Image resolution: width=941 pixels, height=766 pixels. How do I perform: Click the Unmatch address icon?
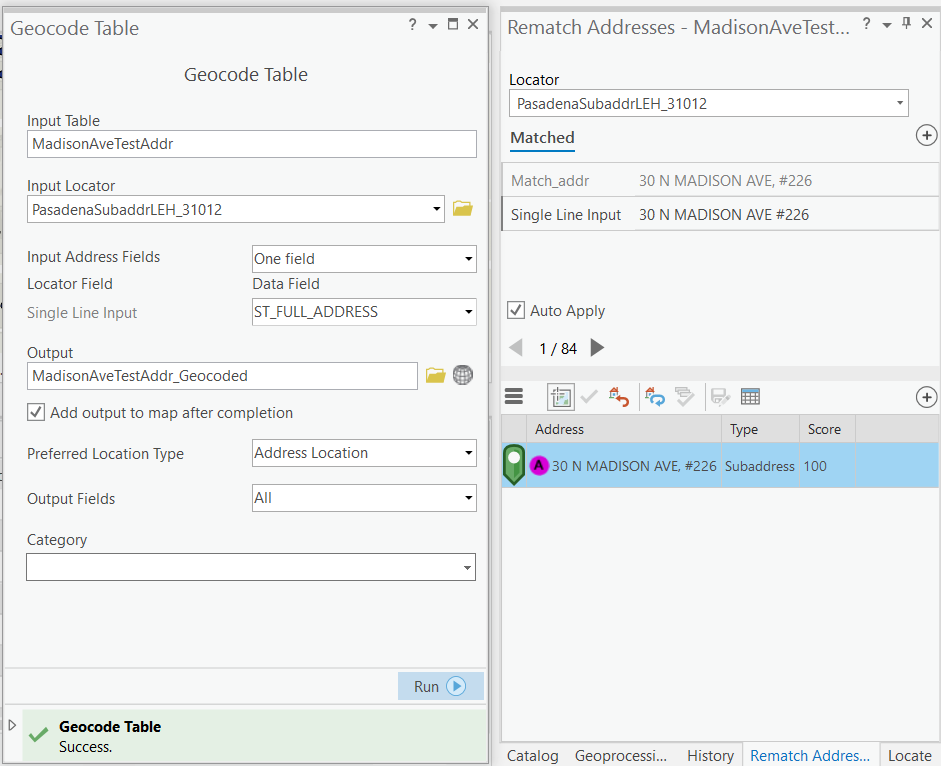point(618,397)
